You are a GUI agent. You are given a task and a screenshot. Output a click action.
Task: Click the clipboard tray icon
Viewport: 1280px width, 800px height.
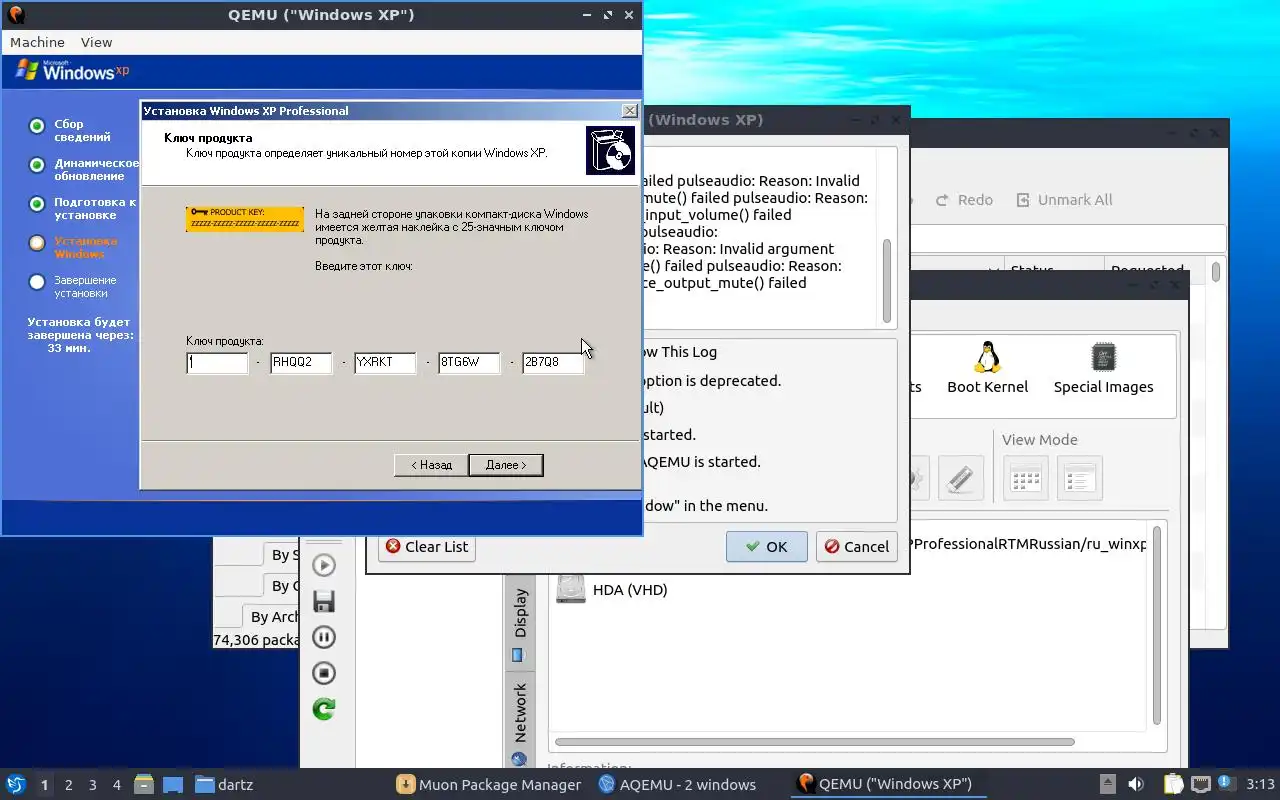tap(1172, 784)
